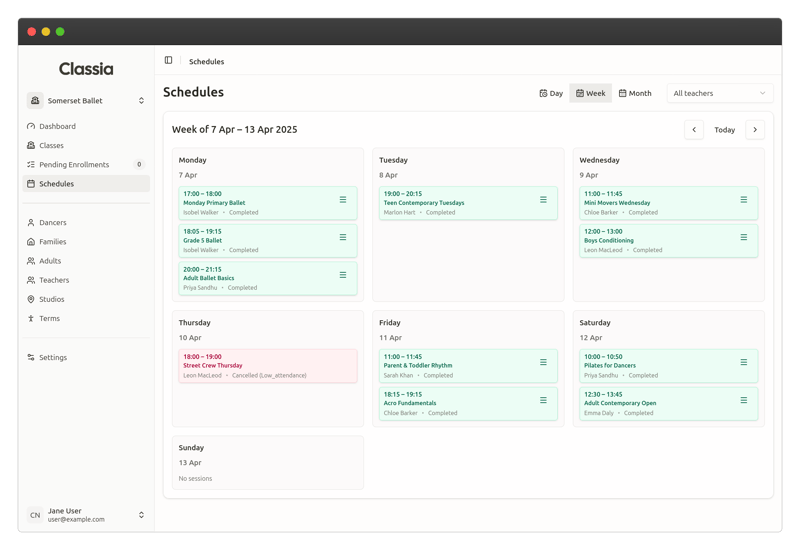This screenshot has height=550, width=800.
Task: Click the 20:00 – 21:15 time on Monday
Action: (x=203, y=269)
